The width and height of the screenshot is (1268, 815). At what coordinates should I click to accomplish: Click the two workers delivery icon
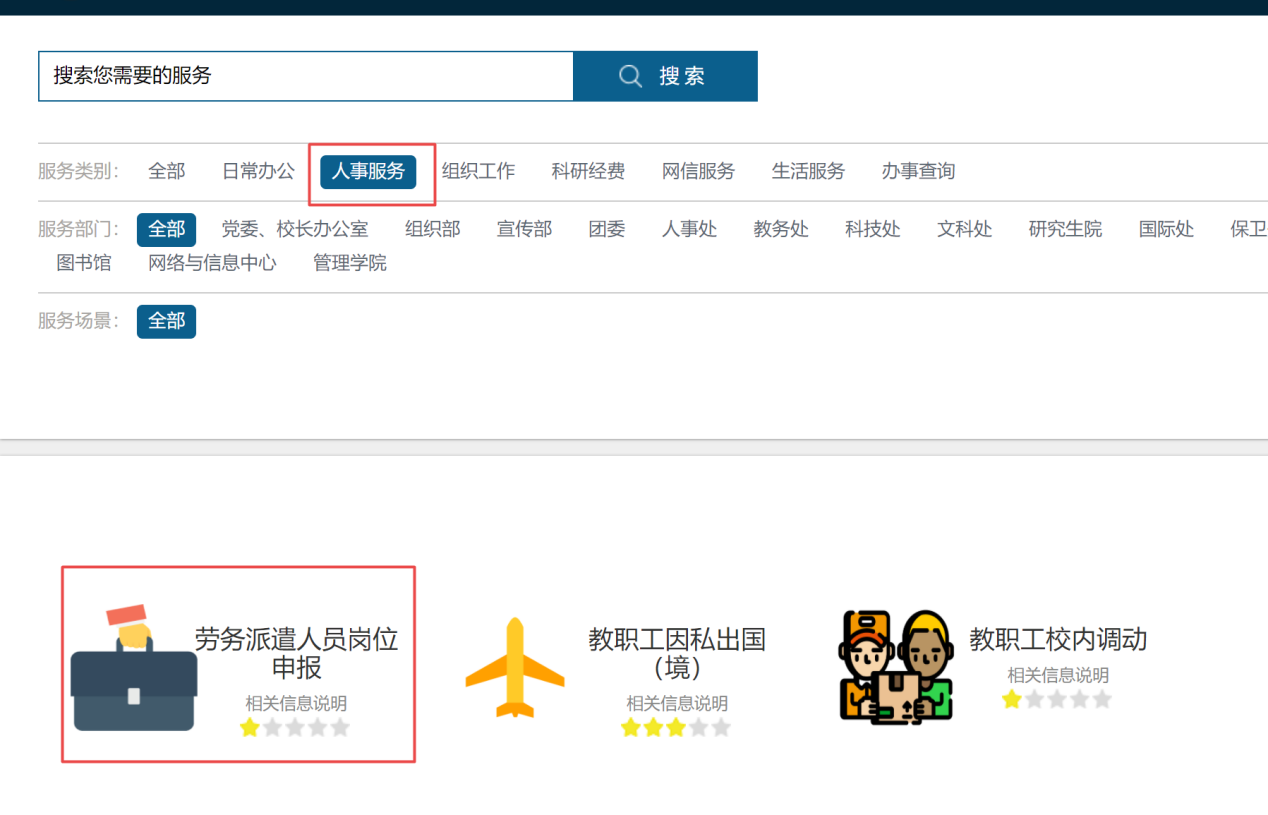[x=895, y=667]
